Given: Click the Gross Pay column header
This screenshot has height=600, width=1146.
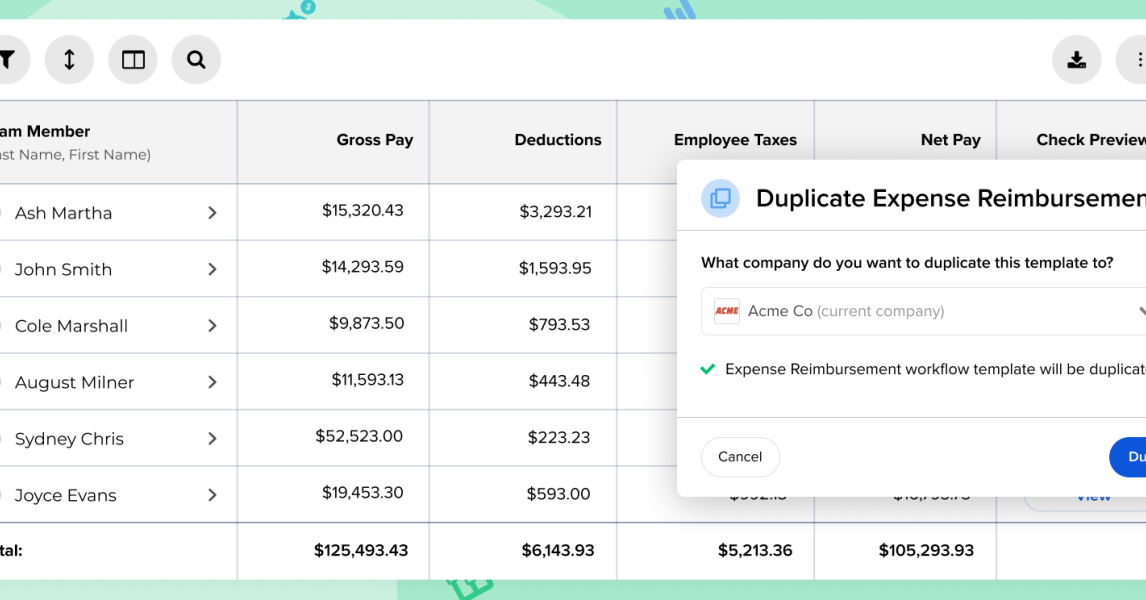Looking at the screenshot, I should coord(375,140).
